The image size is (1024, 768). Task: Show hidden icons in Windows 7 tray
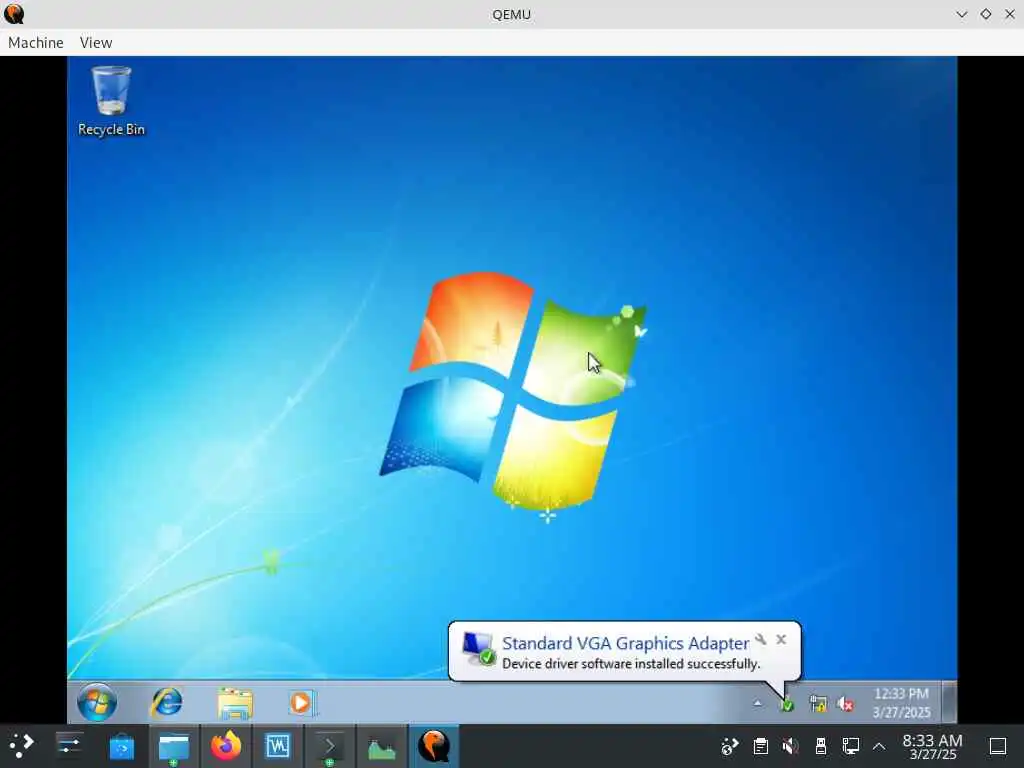(758, 703)
